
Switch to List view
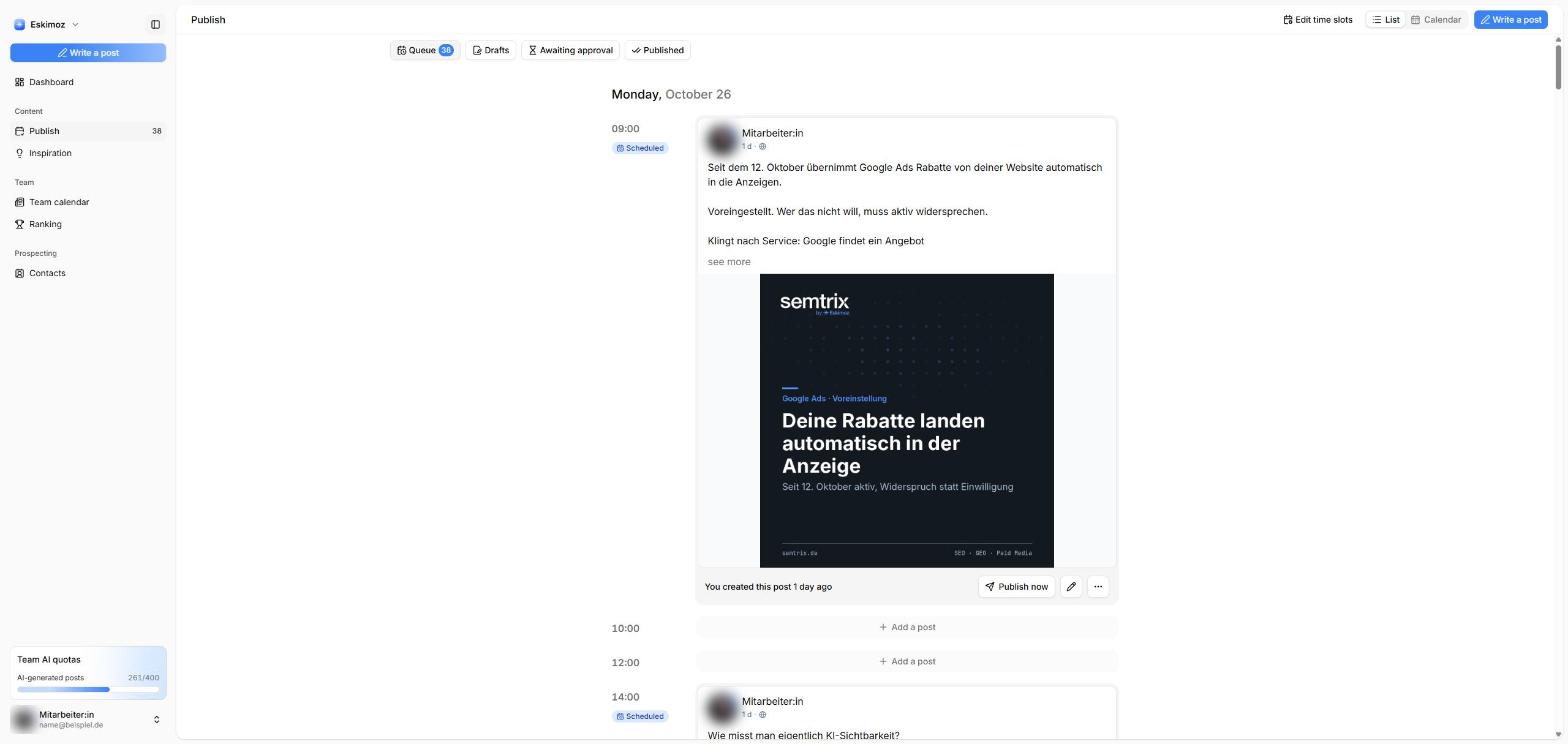click(1386, 20)
